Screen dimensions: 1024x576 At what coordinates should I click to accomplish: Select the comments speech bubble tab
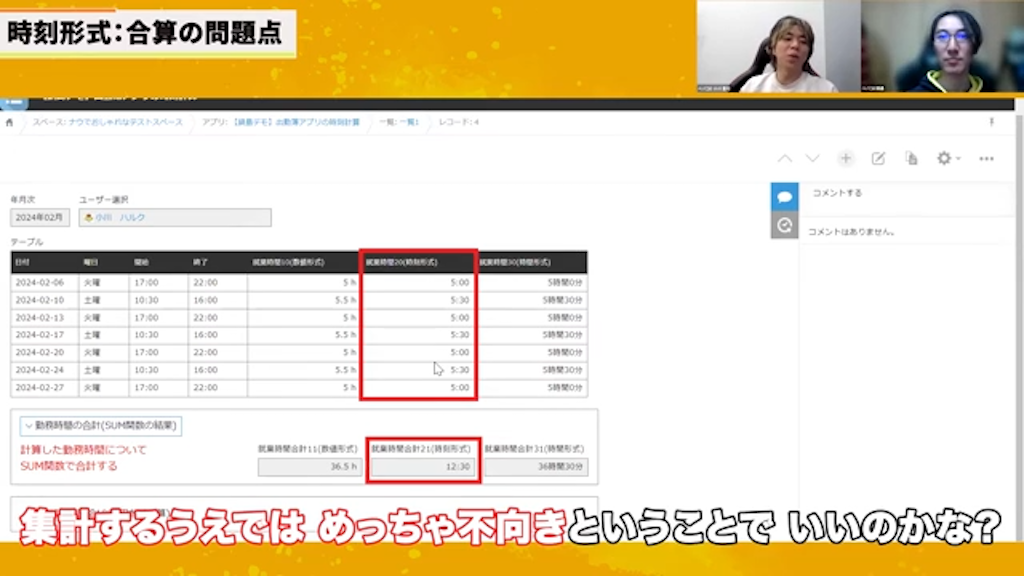[x=784, y=197]
